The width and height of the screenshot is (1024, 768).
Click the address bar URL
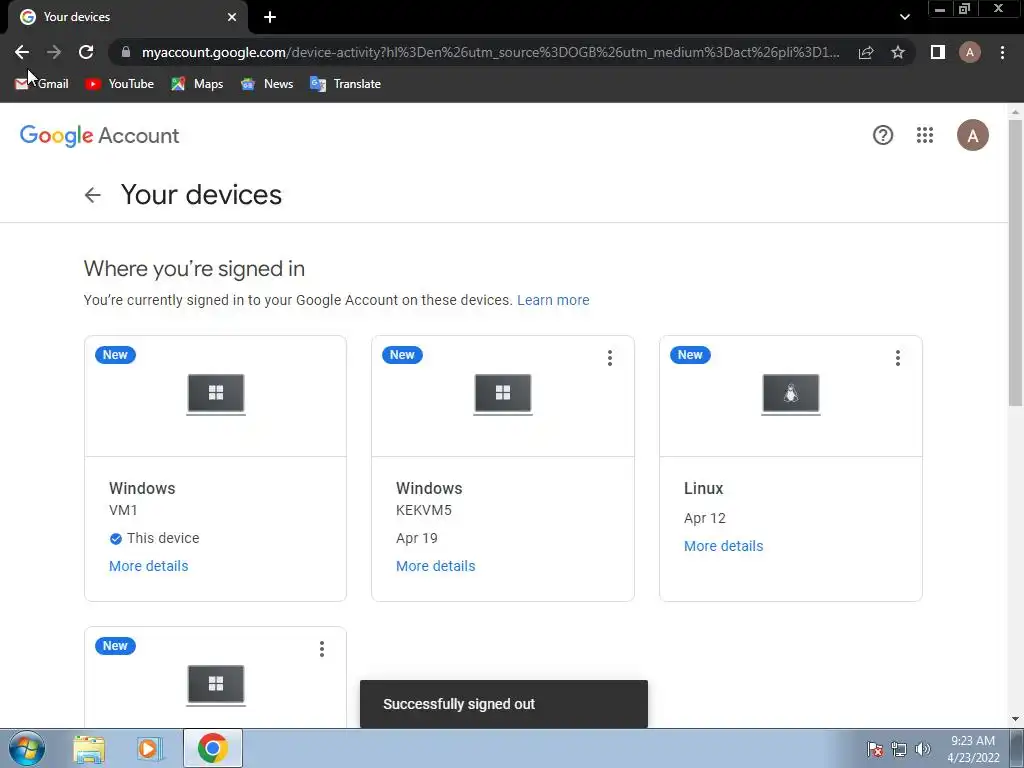pyautogui.click(x=490, y=52)
